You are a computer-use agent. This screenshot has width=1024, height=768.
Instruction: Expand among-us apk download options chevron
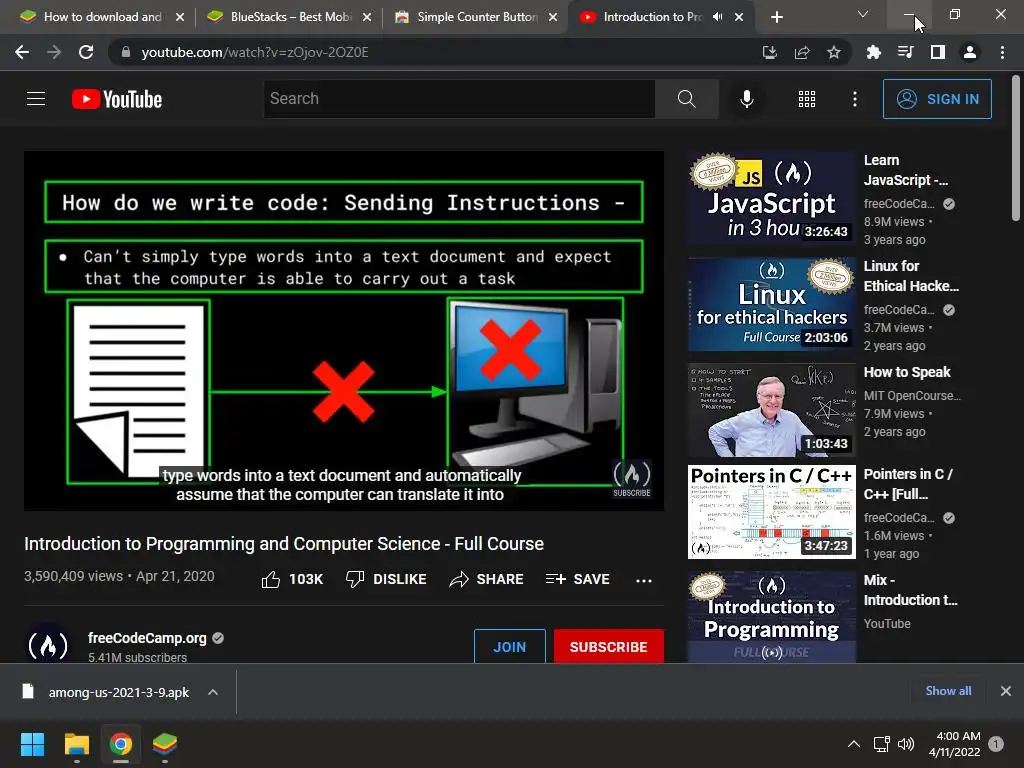pos(213,692)
